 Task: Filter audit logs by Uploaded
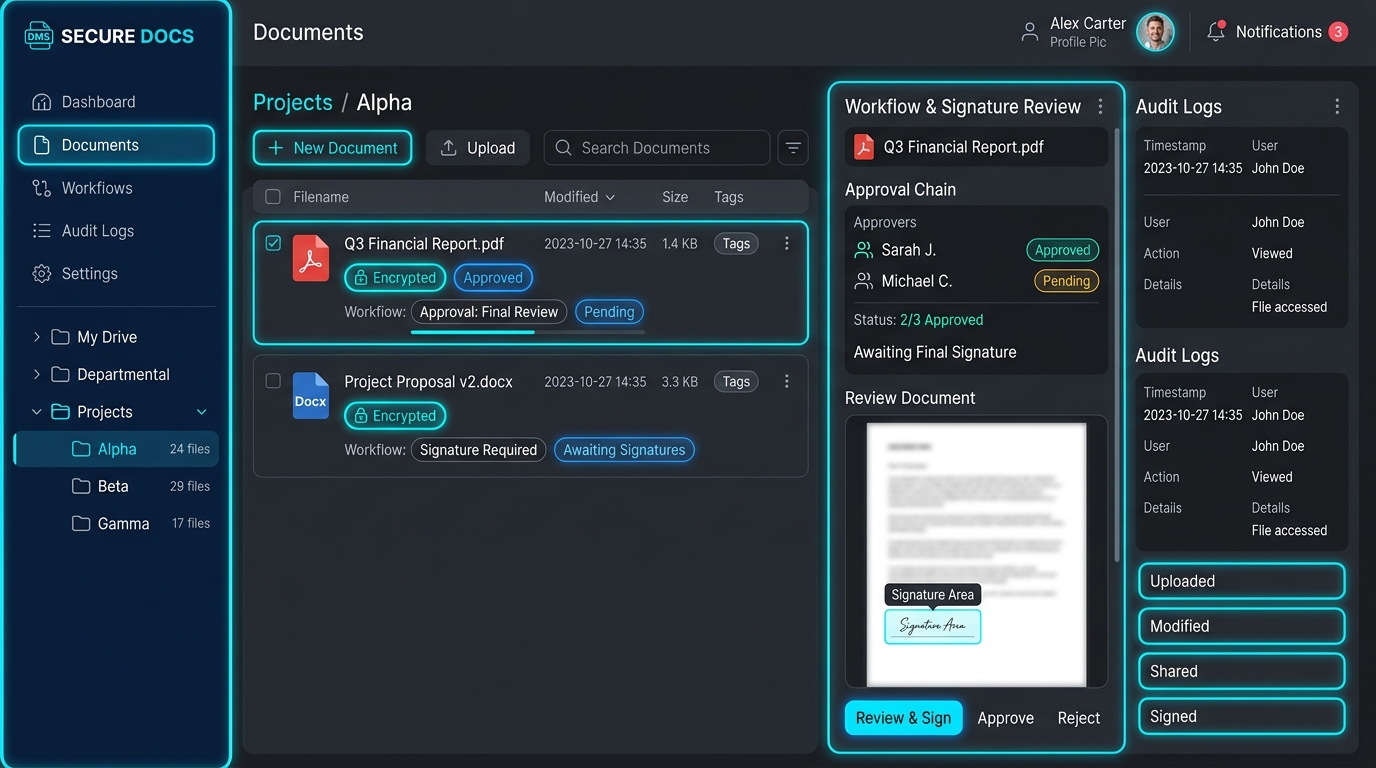click(1241, 581)
